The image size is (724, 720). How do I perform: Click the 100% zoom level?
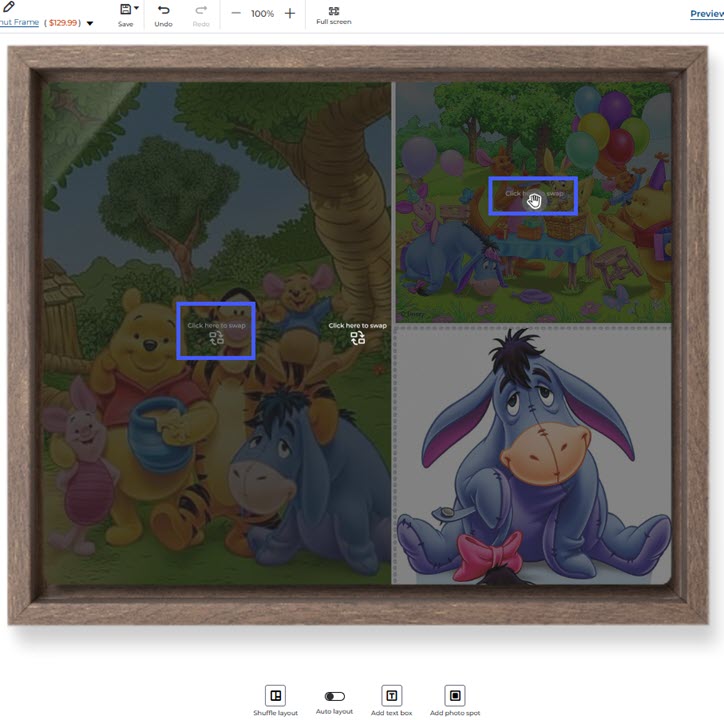(x=262, y=14)
